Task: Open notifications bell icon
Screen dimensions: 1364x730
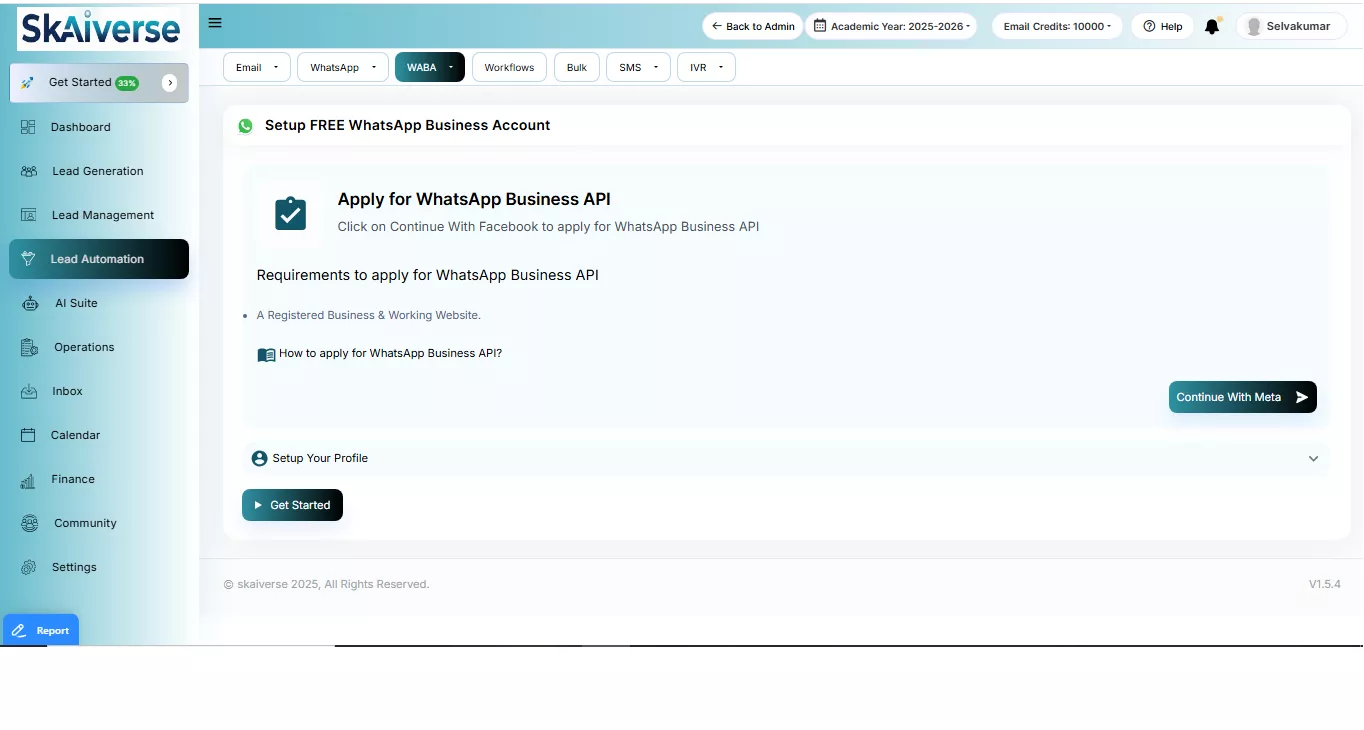Action: [x=1212, y=27]
